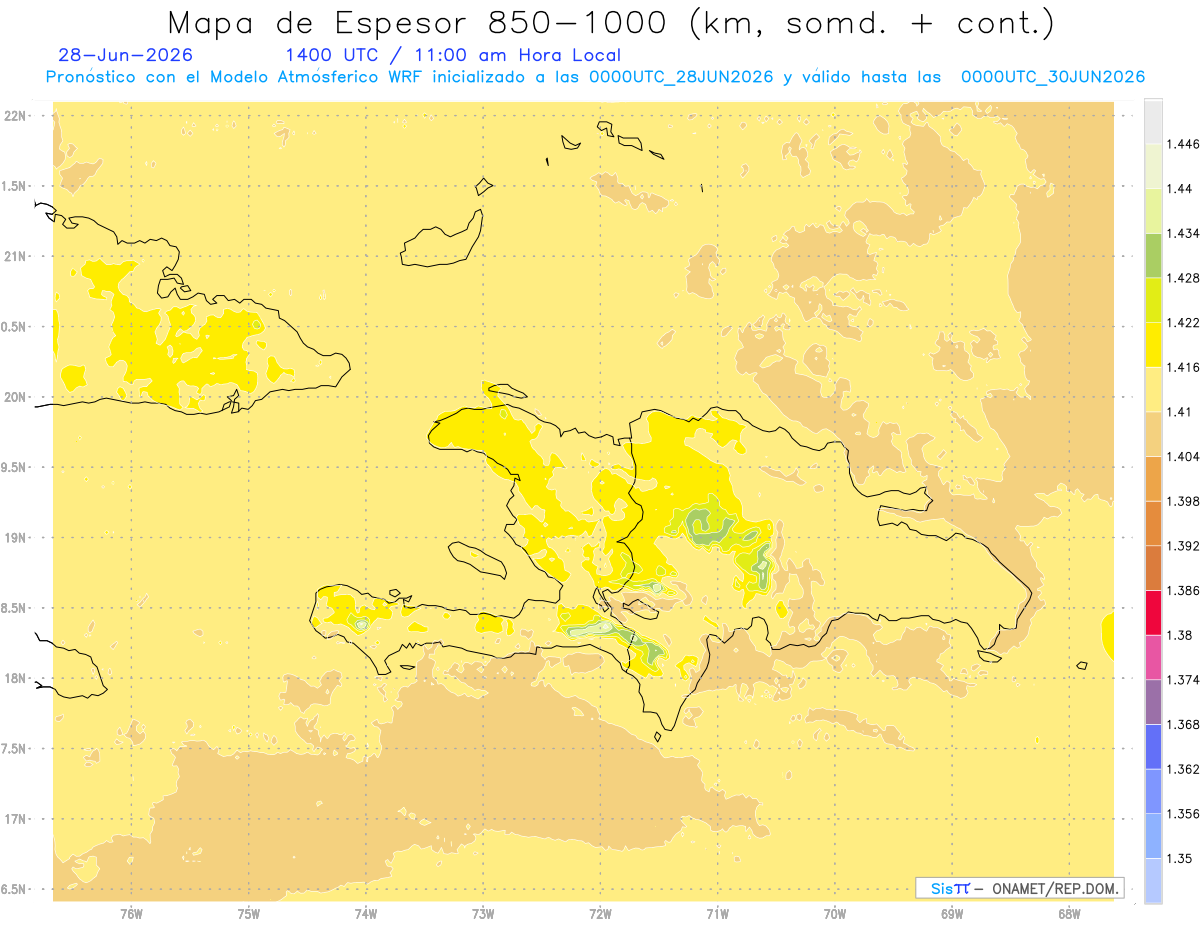
Task: Click the latitude label '21N'
Action: (14, 256)
